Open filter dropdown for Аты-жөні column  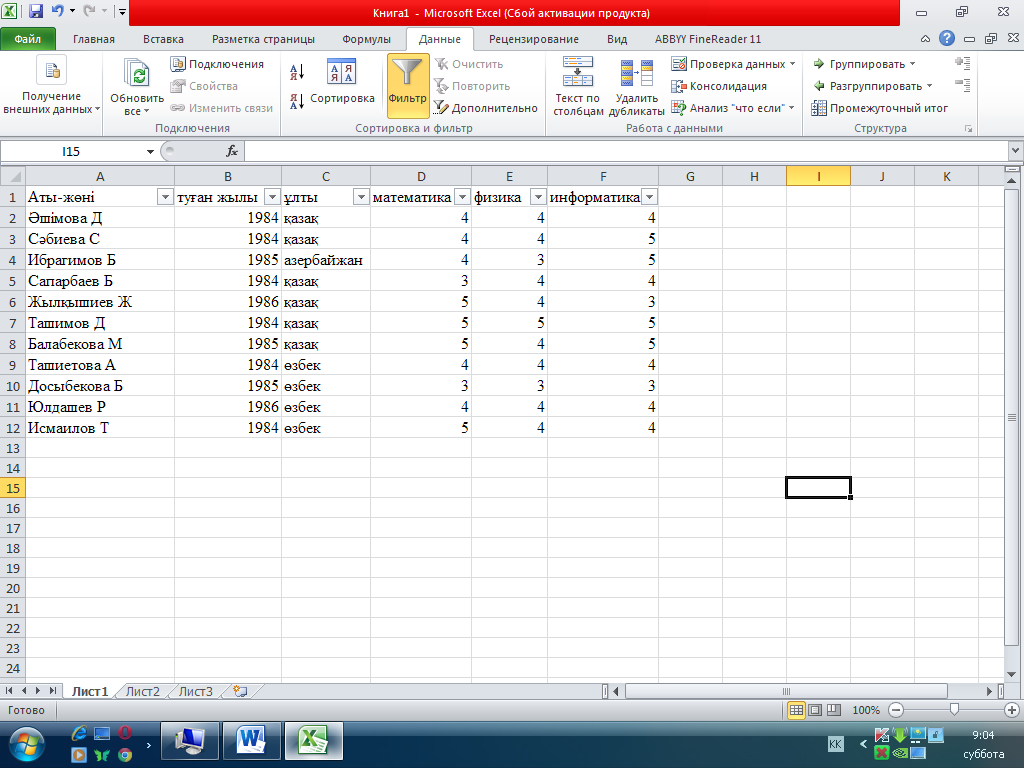pyautogui.click(x=165, y=197)
